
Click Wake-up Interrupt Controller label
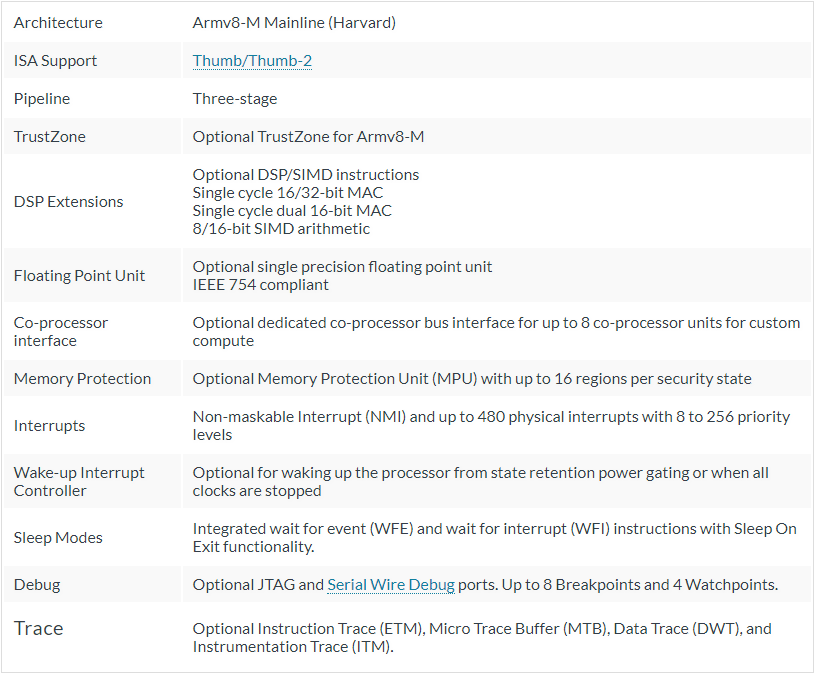pos(79,482)
